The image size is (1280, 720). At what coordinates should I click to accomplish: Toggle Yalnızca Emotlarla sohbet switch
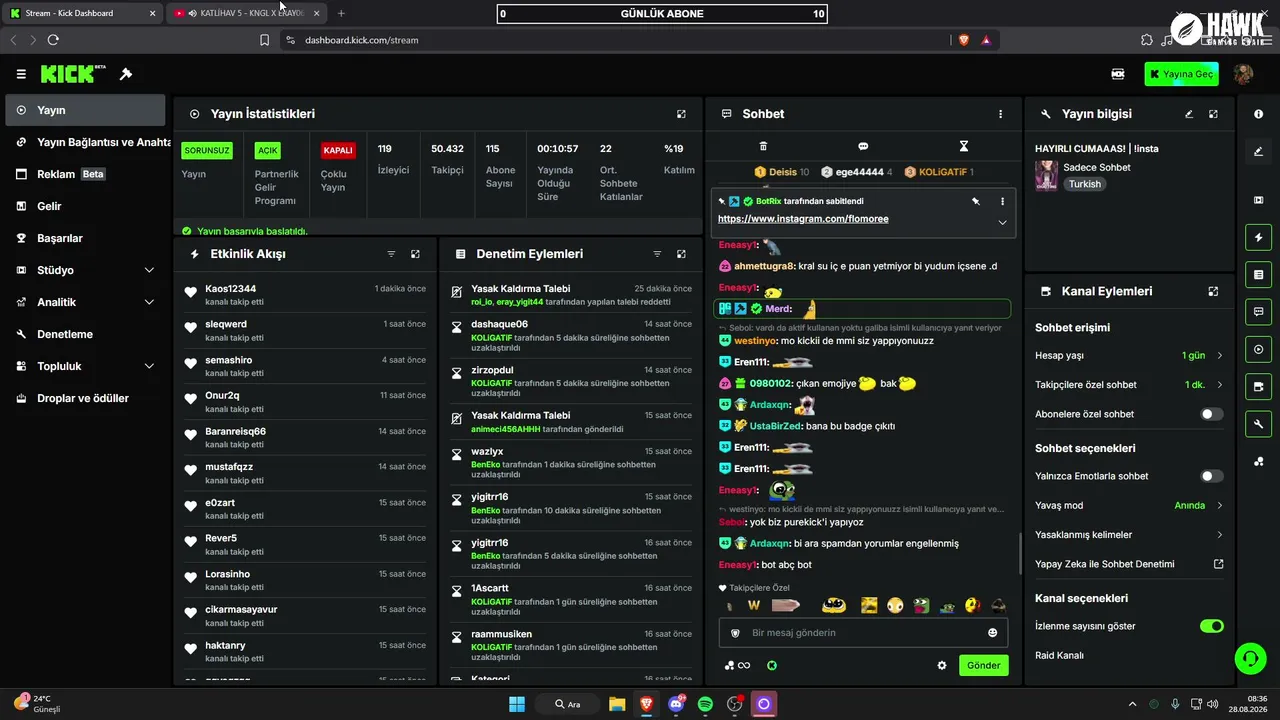(x=1211, y=476)
